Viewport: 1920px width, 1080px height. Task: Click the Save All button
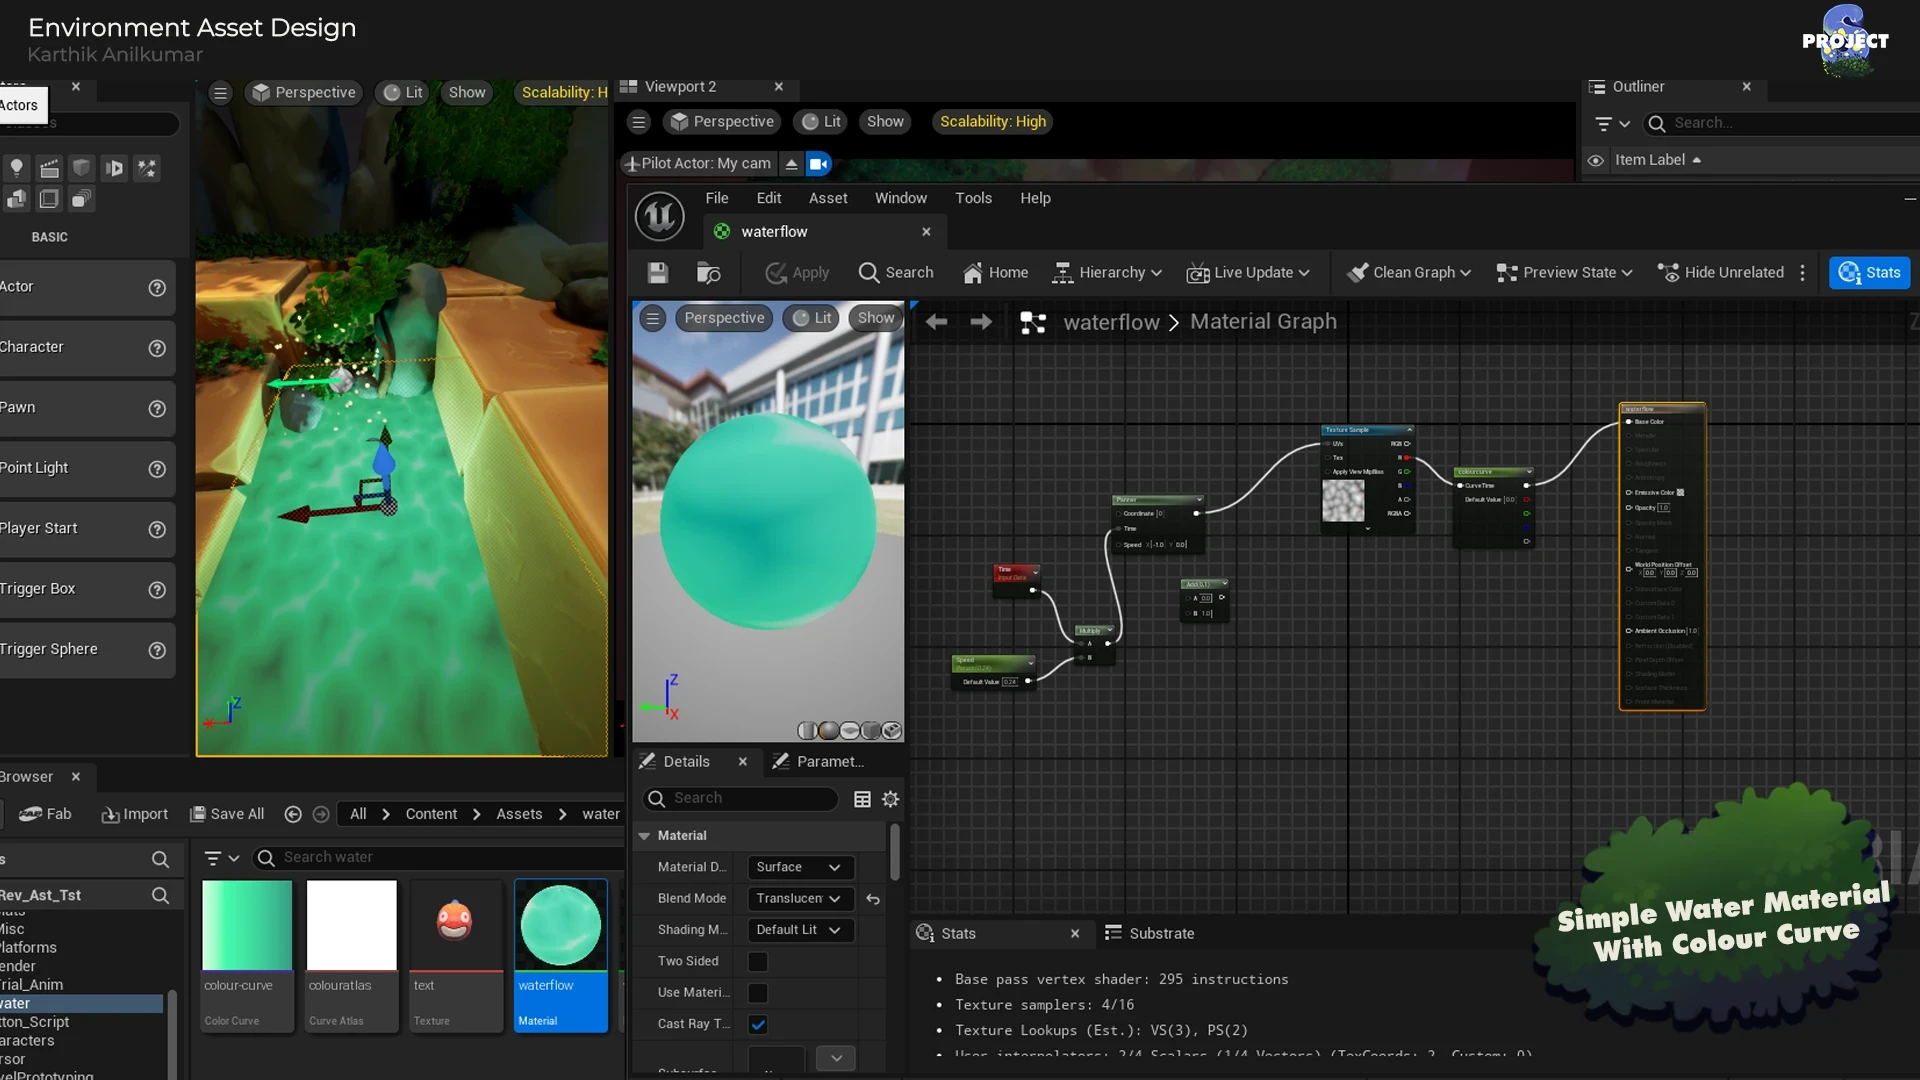[227, 814]
